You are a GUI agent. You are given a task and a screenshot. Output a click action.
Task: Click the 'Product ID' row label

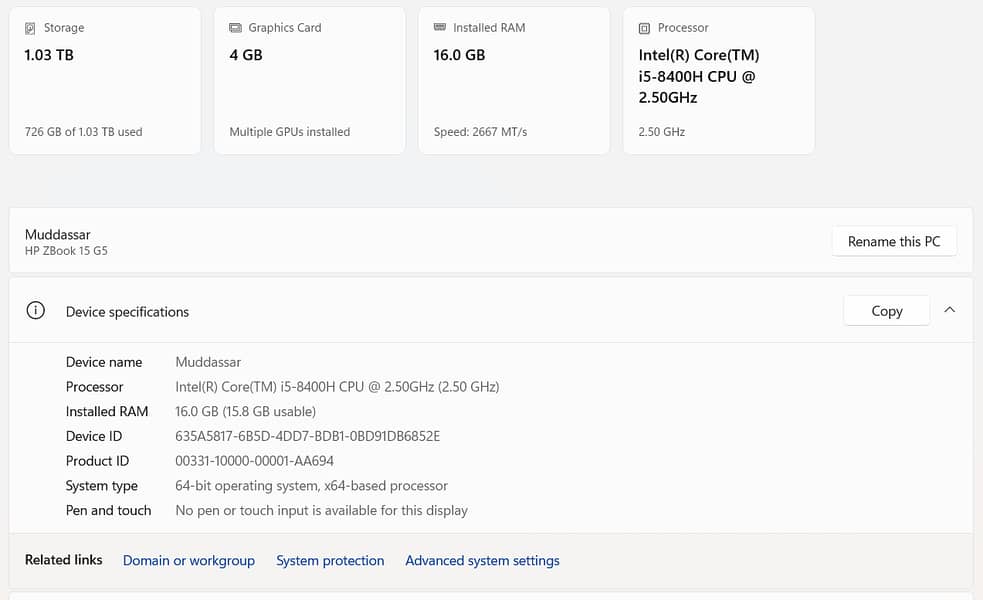97,461
